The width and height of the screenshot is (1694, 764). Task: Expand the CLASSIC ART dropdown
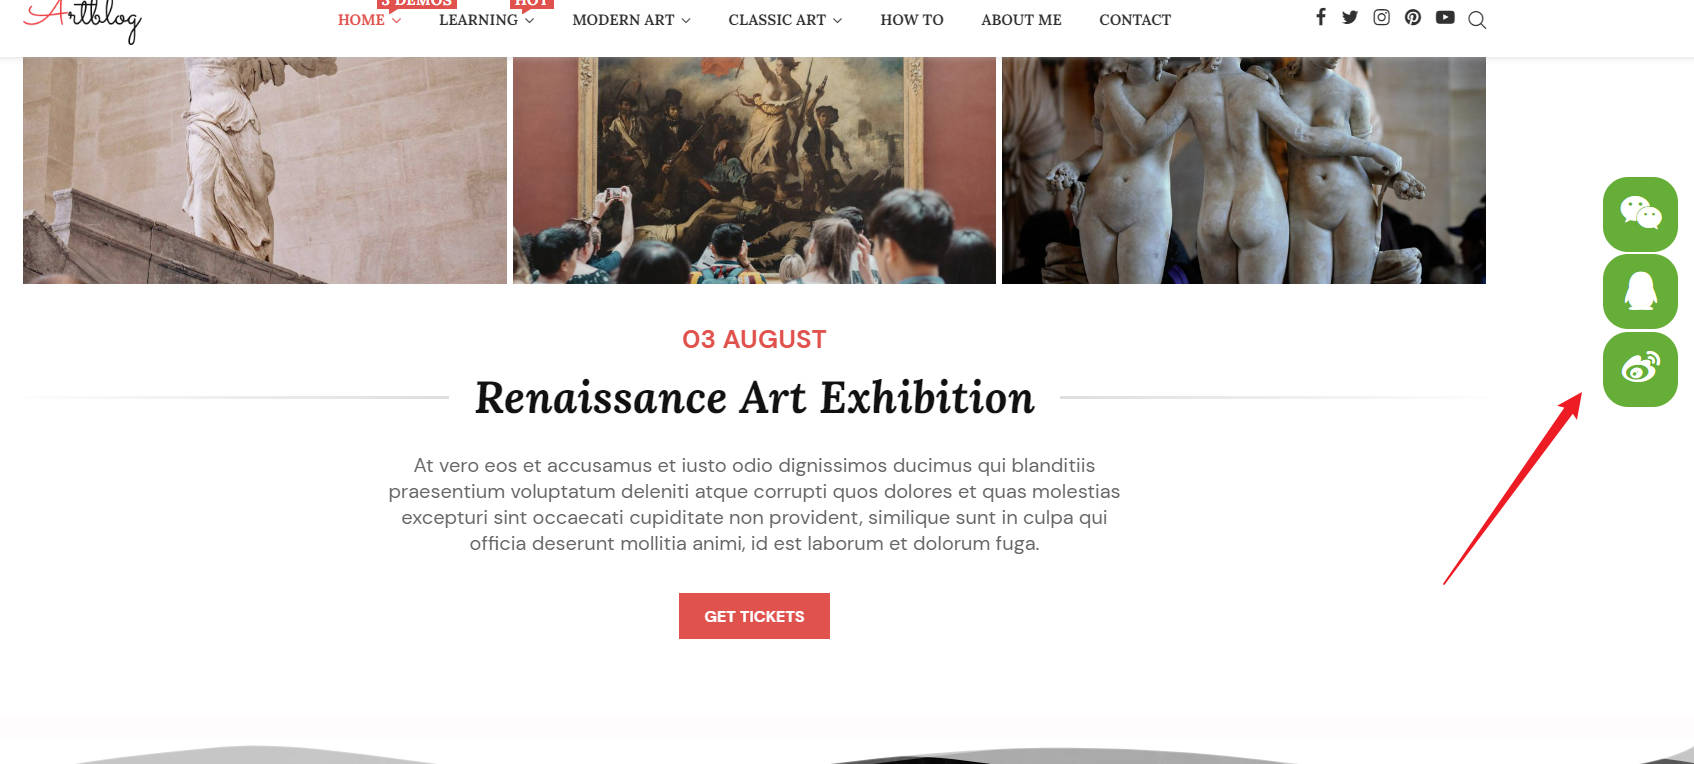[x=785, y=20]
